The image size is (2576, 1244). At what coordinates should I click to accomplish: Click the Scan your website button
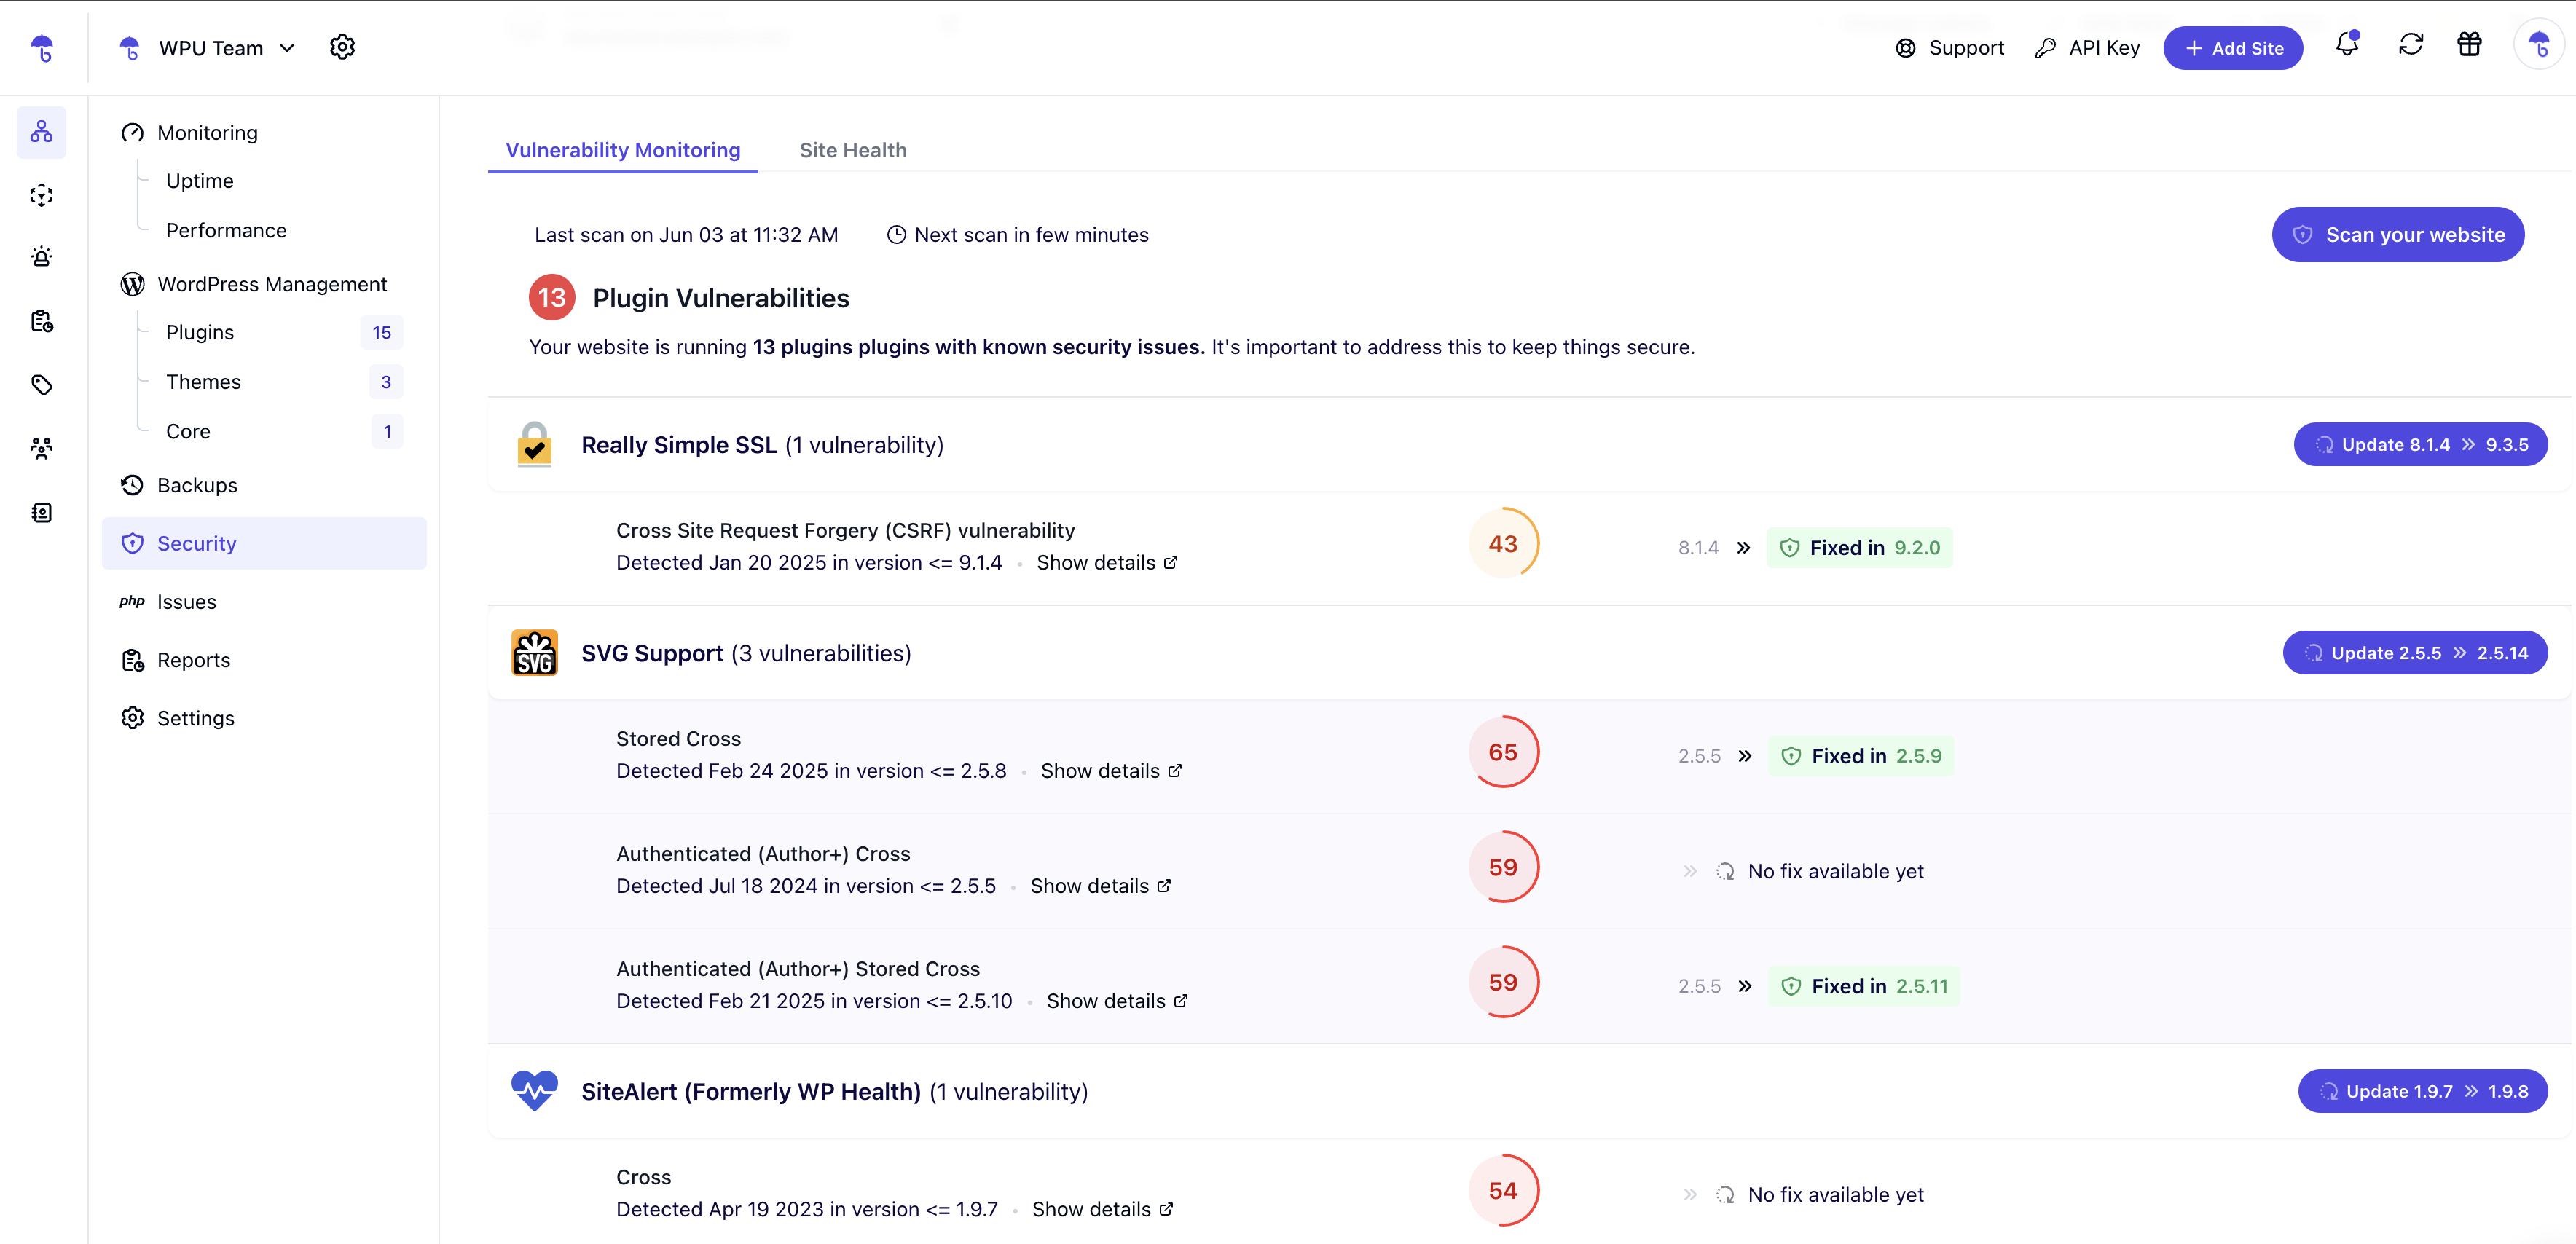2397,235
